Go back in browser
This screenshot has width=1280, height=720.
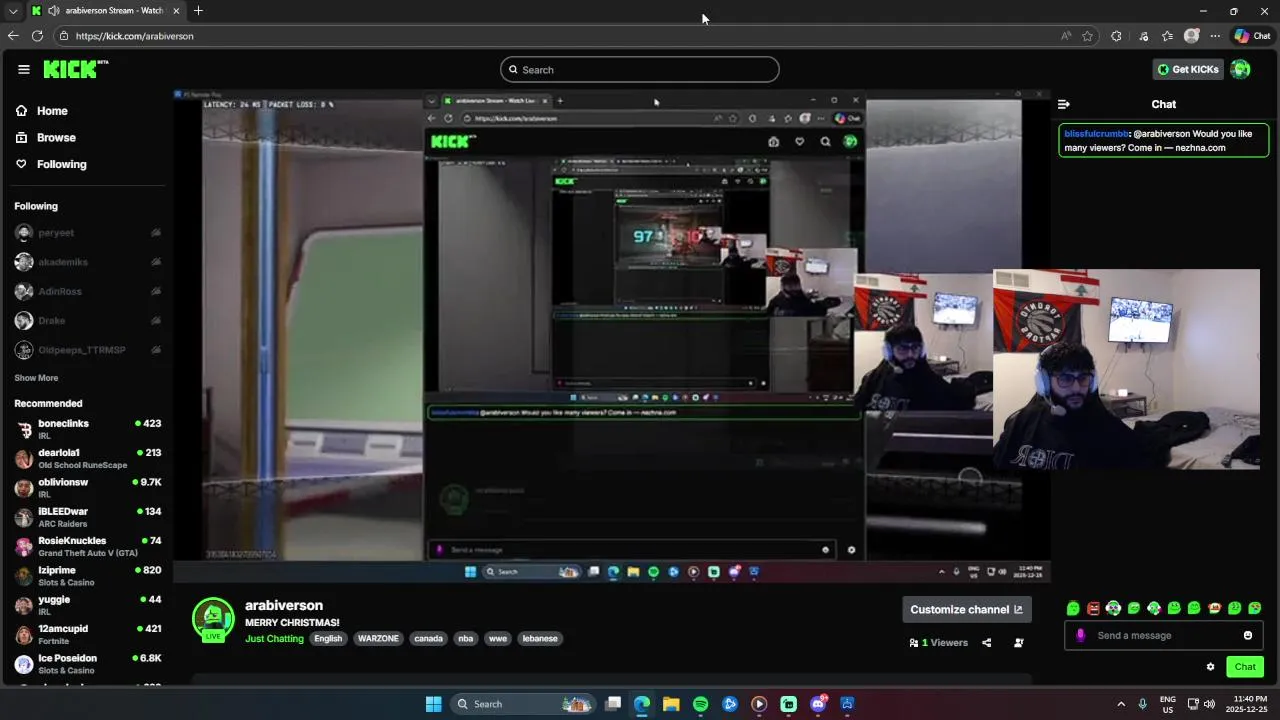13,36
